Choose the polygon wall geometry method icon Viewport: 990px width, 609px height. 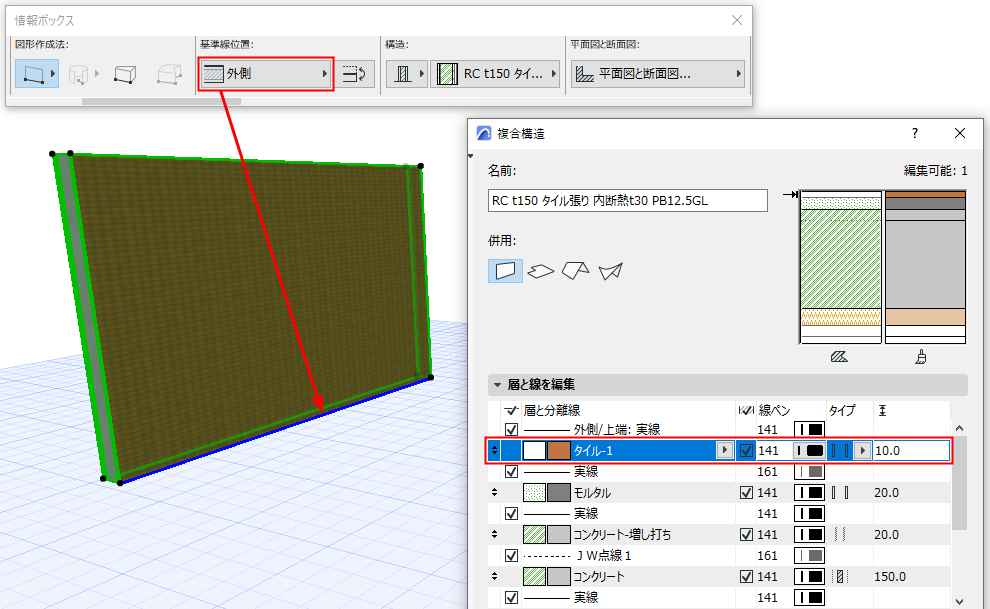(x=169, y=74)
